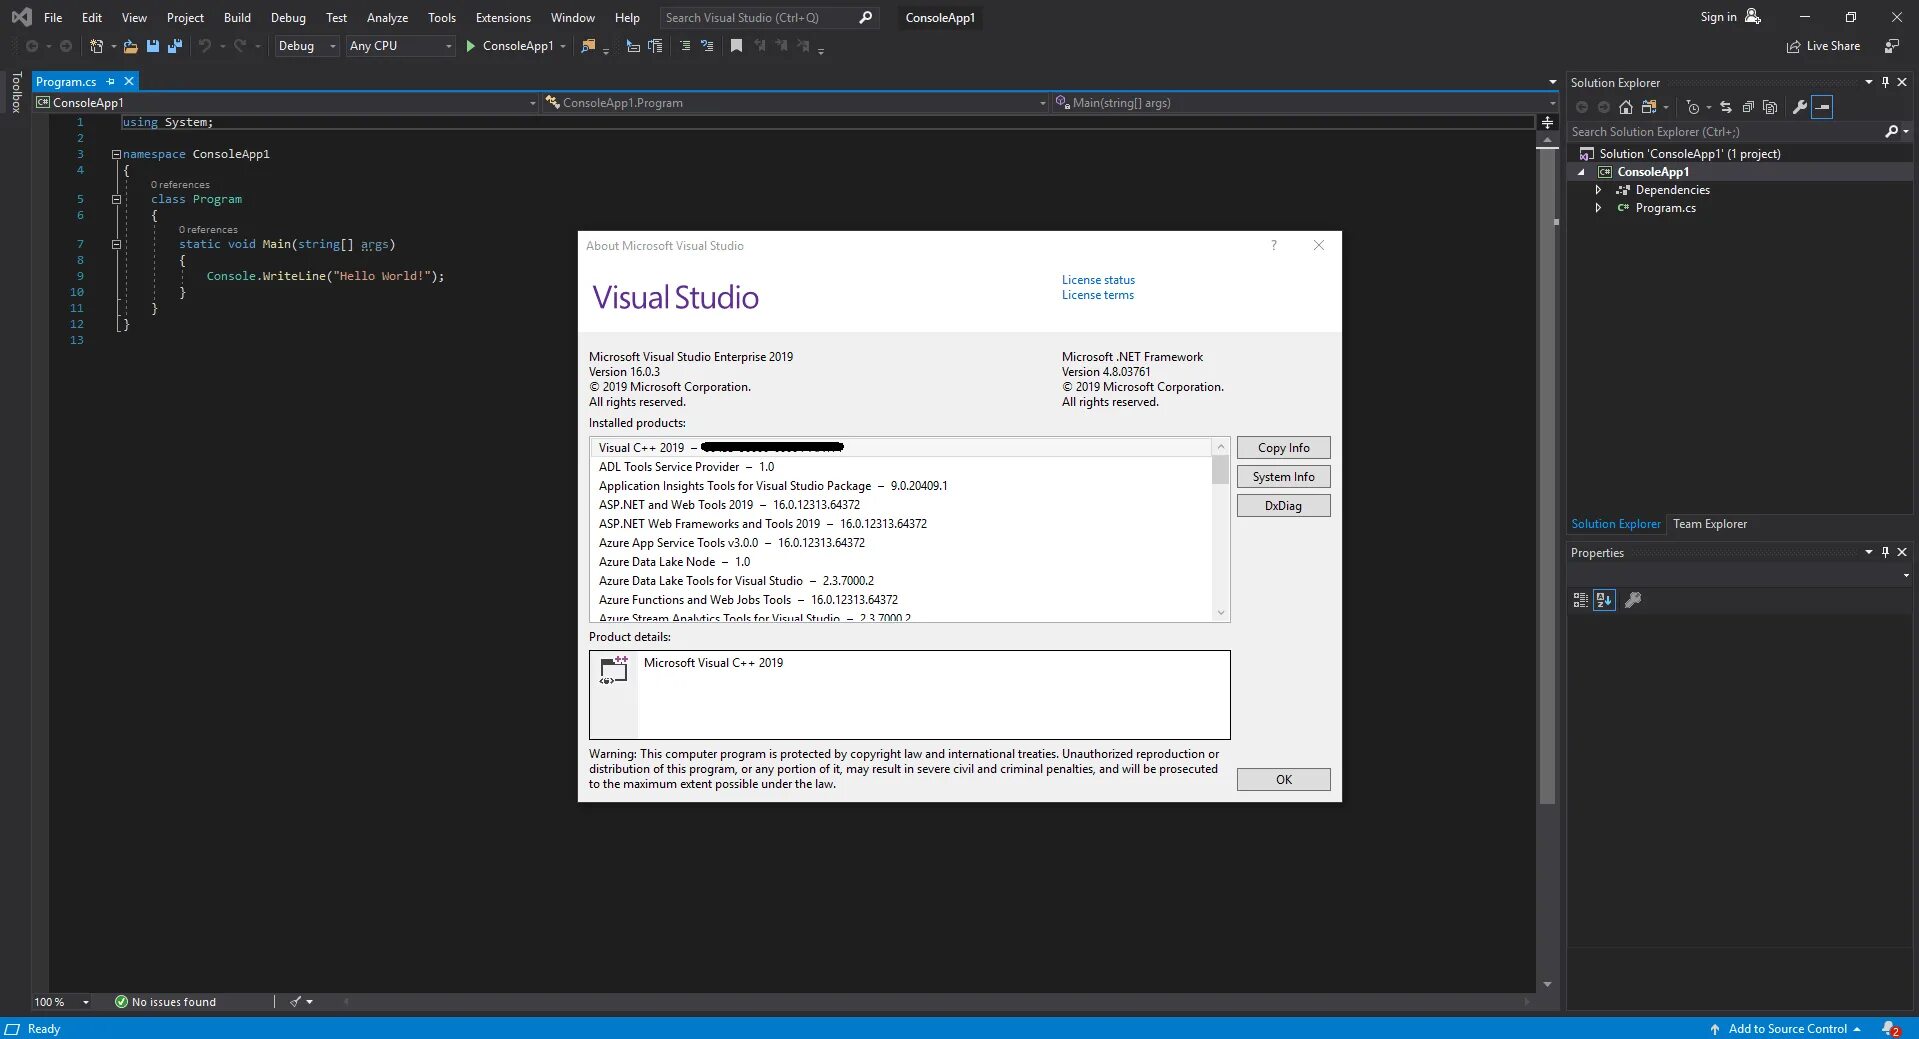Click the Copy Info button
The width and height of the screenshot is (1919, 1039).
tap(1283, 448)
